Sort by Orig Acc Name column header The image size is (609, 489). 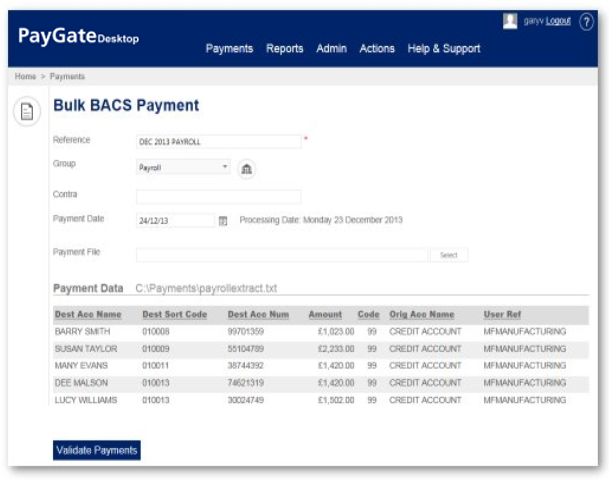(421, 315)
